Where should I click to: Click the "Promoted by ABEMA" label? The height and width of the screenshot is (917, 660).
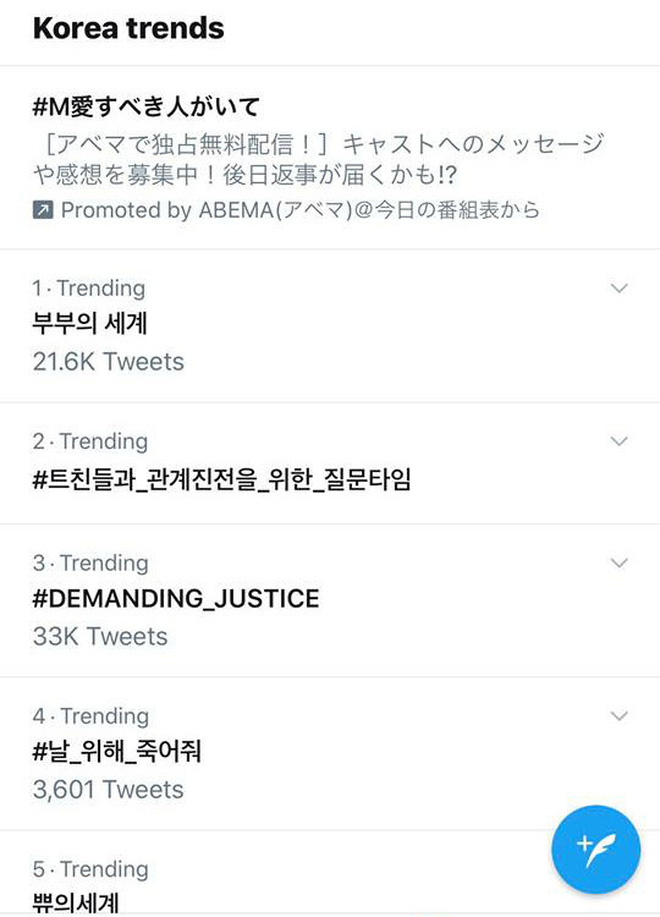pyautogui.click(x=300, y=211)
